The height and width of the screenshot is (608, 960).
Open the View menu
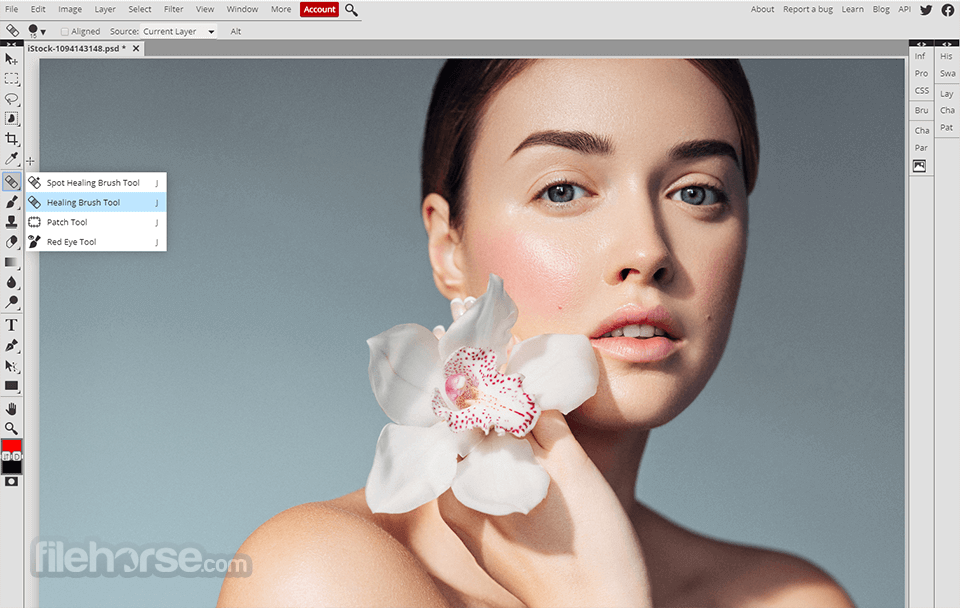pyautogui.click(x=205, y=9)
